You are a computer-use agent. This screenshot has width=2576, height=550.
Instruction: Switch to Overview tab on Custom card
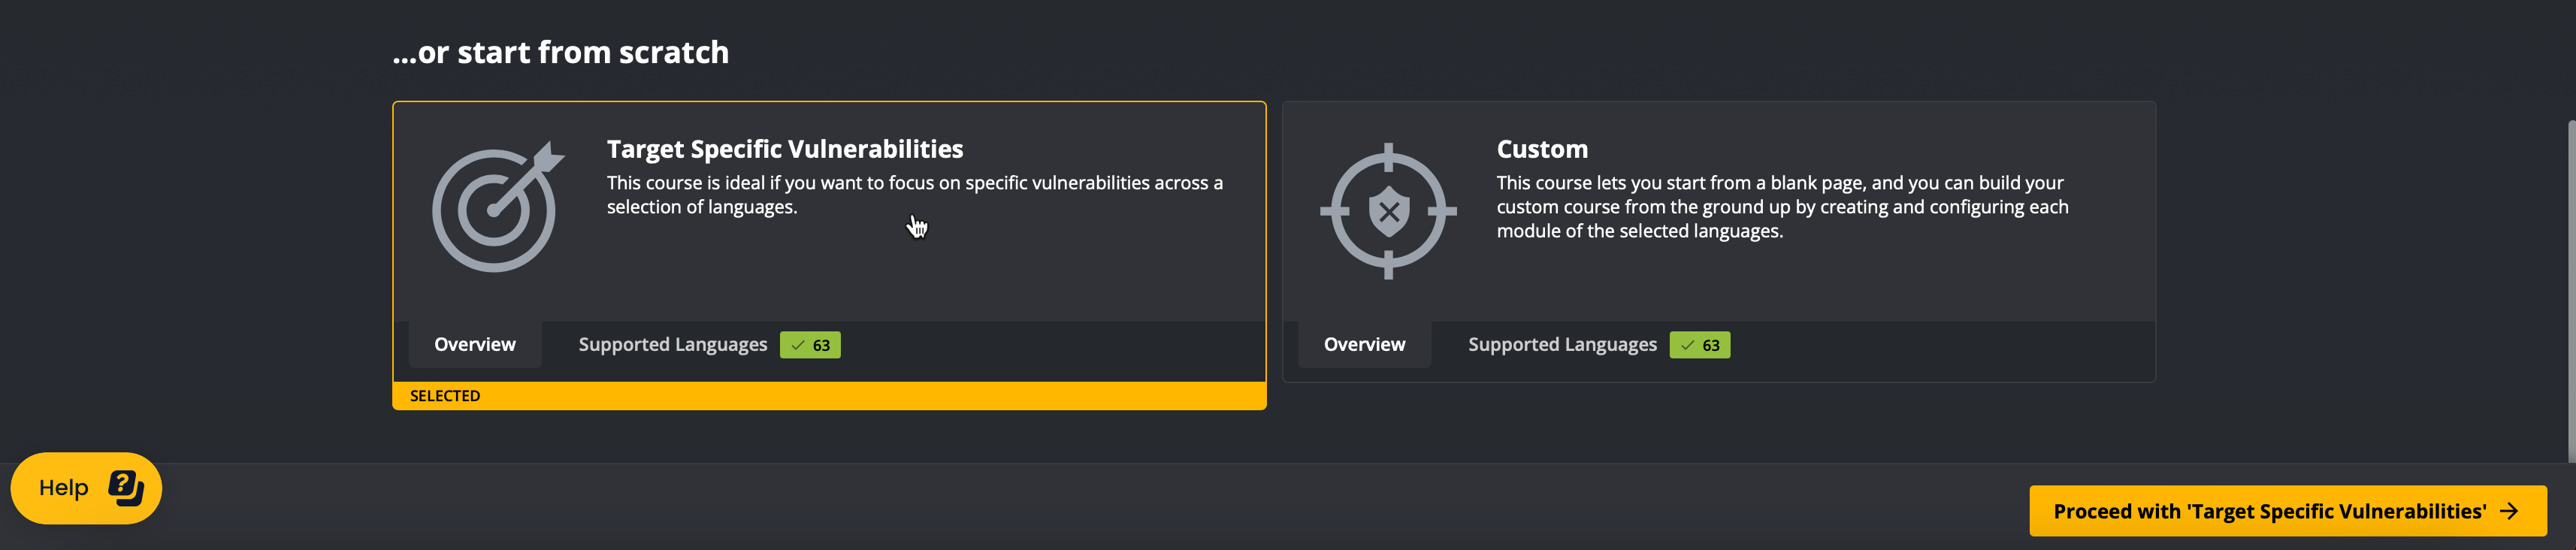1364,344
